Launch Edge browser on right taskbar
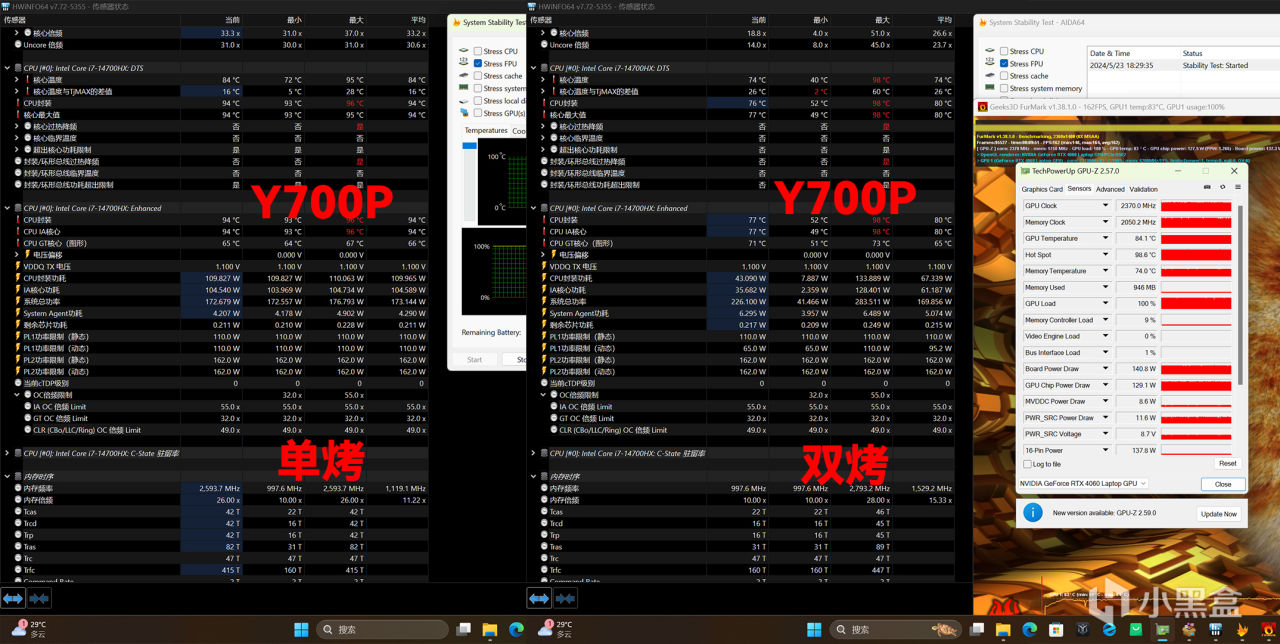 1030,629
